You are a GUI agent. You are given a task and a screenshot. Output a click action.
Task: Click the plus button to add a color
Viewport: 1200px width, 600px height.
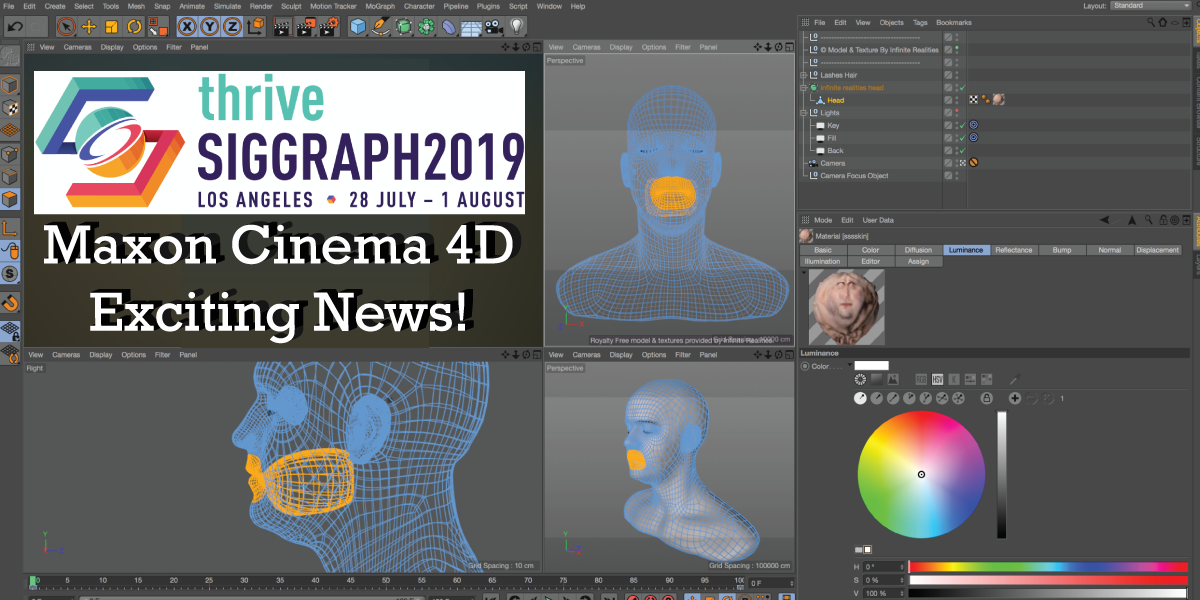click(x=1014, y=398)
